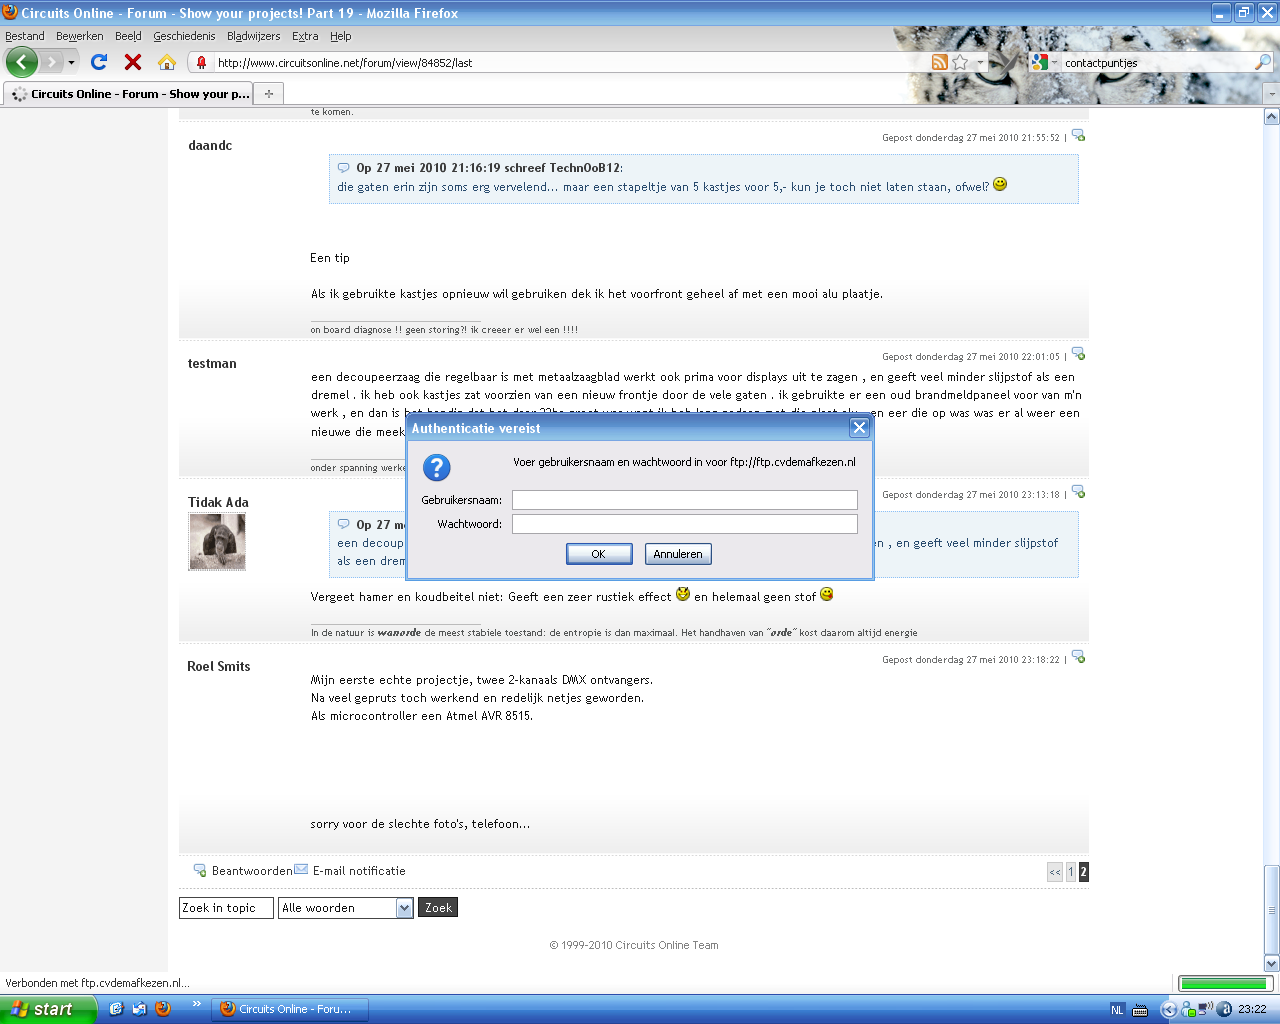The height and width of the screenshot is (1024, 1280).
Task: Open the search engine selector dropdown
Action: [x=1046, y=62]
